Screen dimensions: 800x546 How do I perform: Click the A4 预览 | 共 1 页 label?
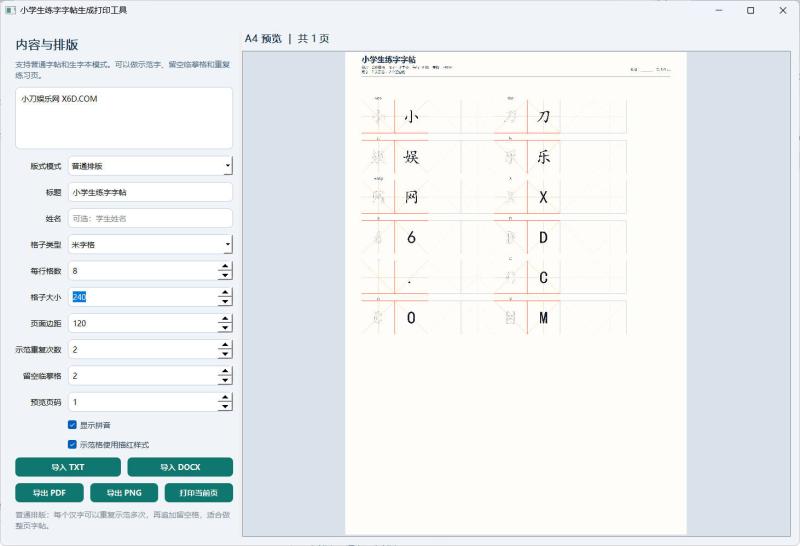(x=287, y=38)
